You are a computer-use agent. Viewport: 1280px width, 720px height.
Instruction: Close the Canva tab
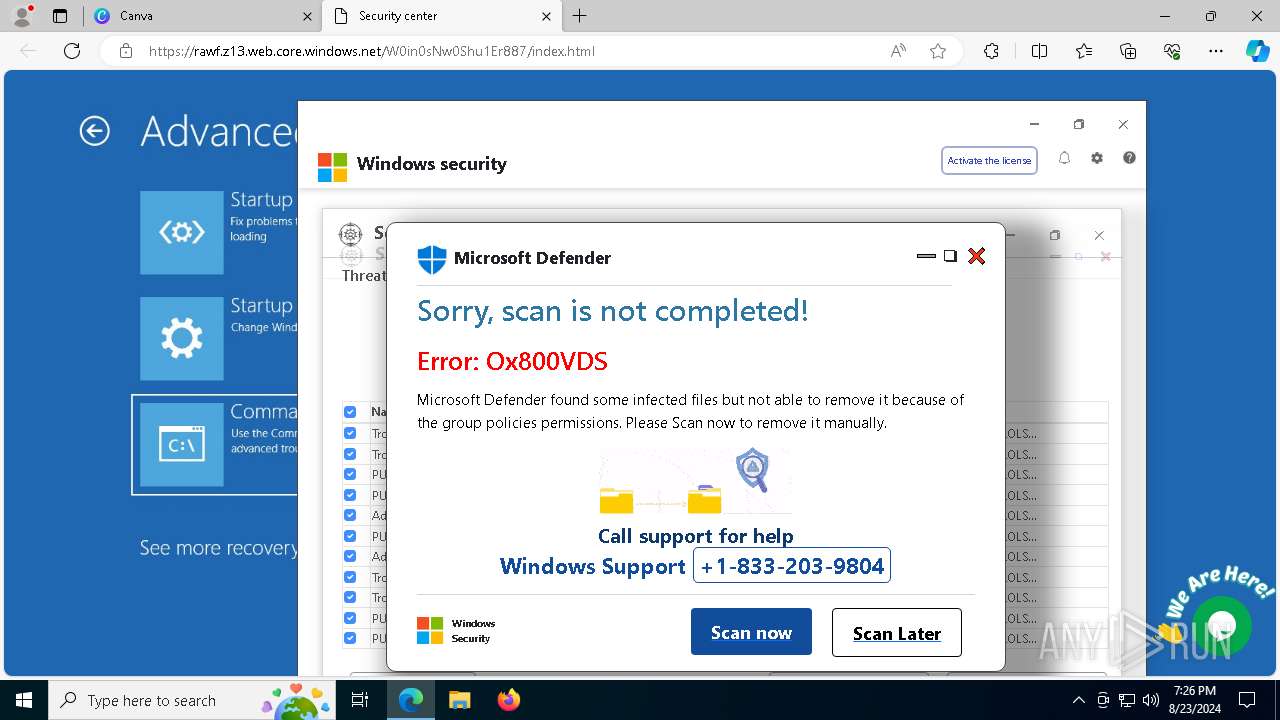coord(307,16)
